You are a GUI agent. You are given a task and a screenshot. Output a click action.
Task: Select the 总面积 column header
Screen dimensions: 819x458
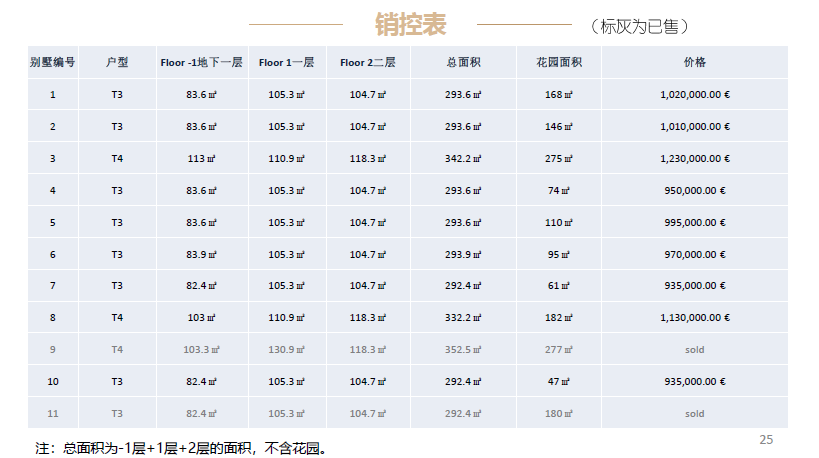pos(463,62)
